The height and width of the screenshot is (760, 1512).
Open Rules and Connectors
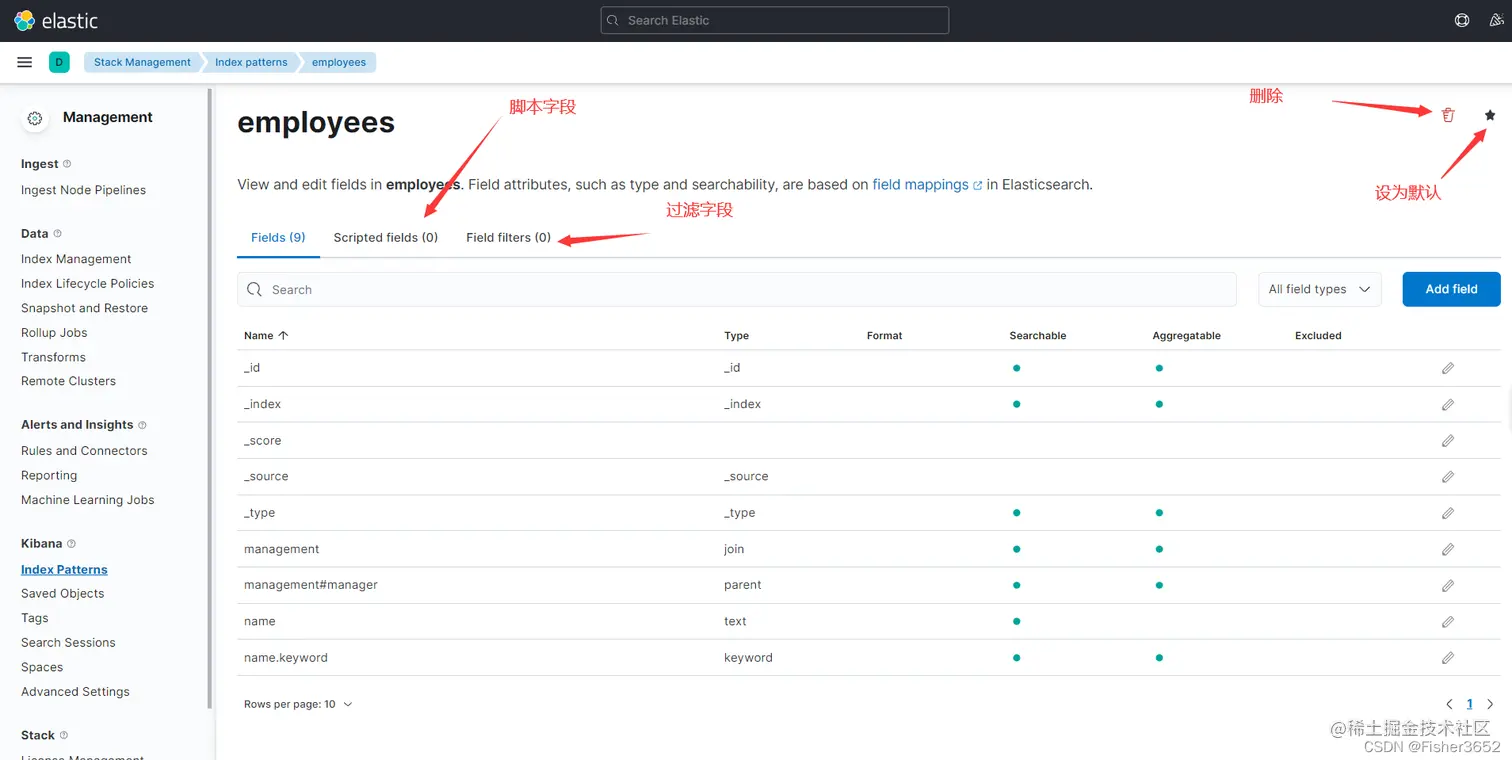(x=84, y=451)
